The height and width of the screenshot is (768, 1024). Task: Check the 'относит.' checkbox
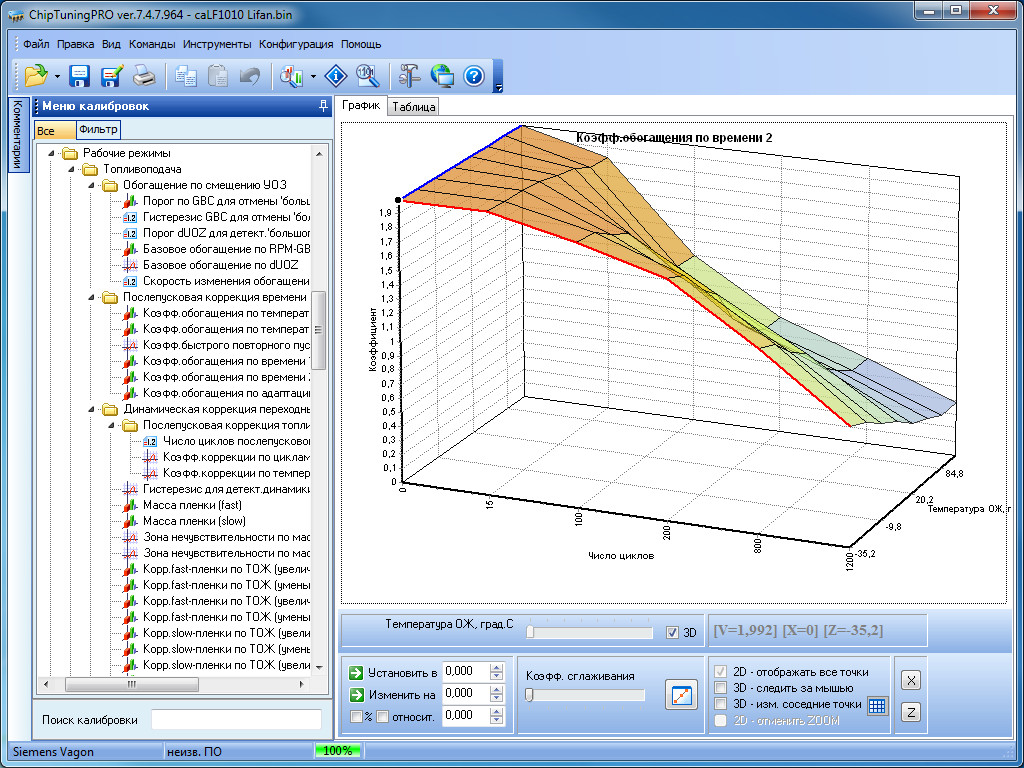382,716
